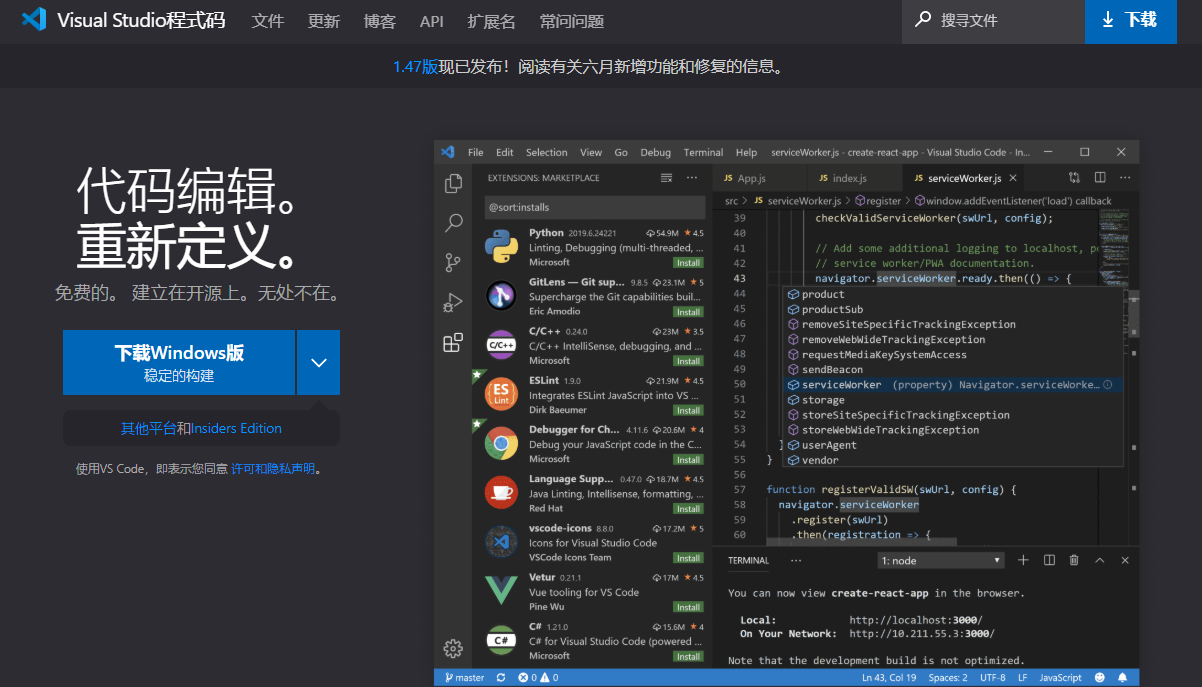Open the terminal '1: node' dropdown
The image size is (1202, 687).
(x=940, y=561)
